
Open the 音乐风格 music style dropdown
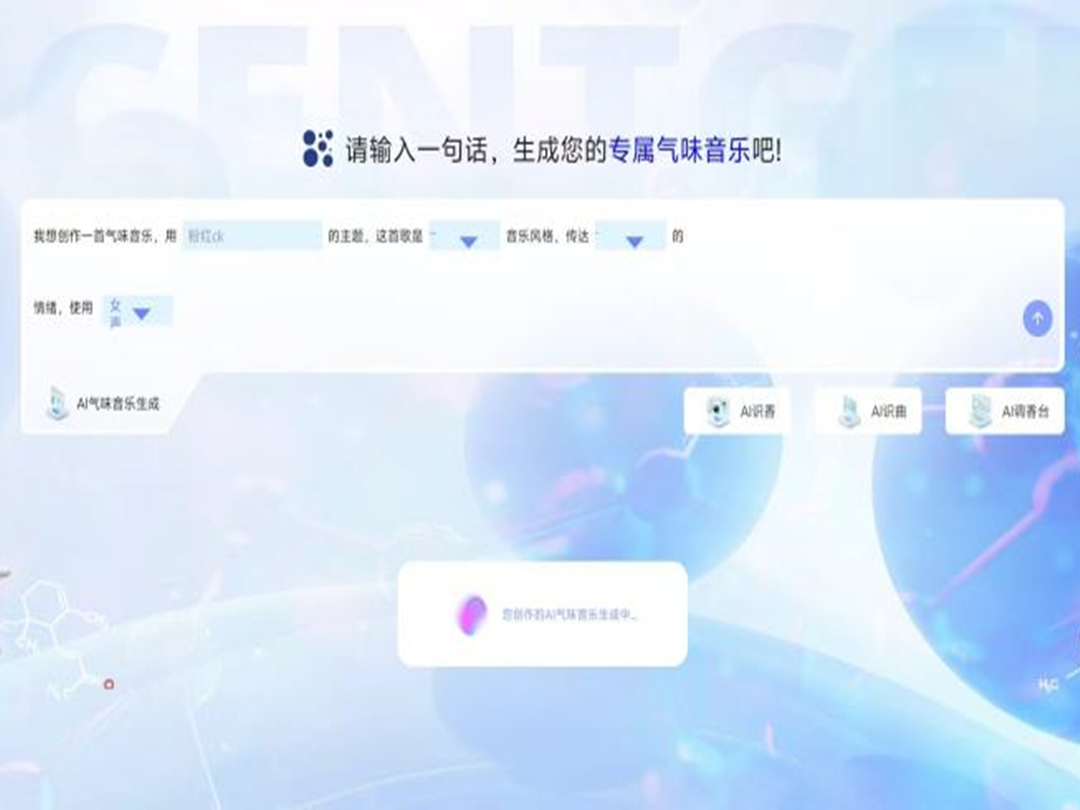coord(465,237)
